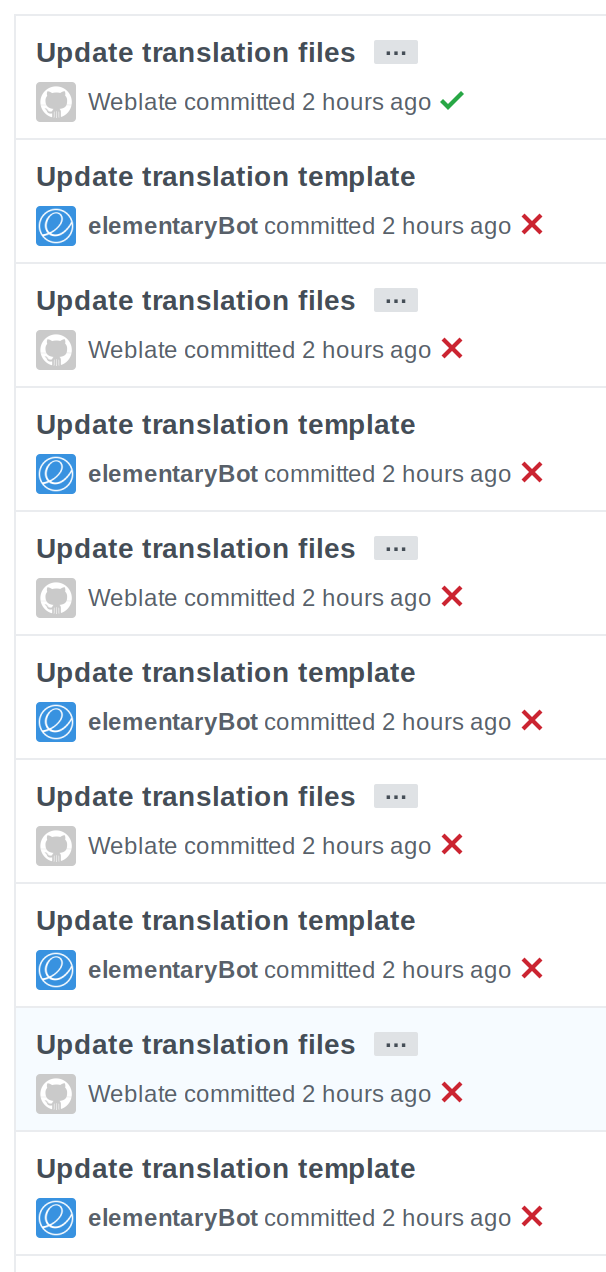
Task: Expand the first commit's full message with ellipsis
Action: 395,51
